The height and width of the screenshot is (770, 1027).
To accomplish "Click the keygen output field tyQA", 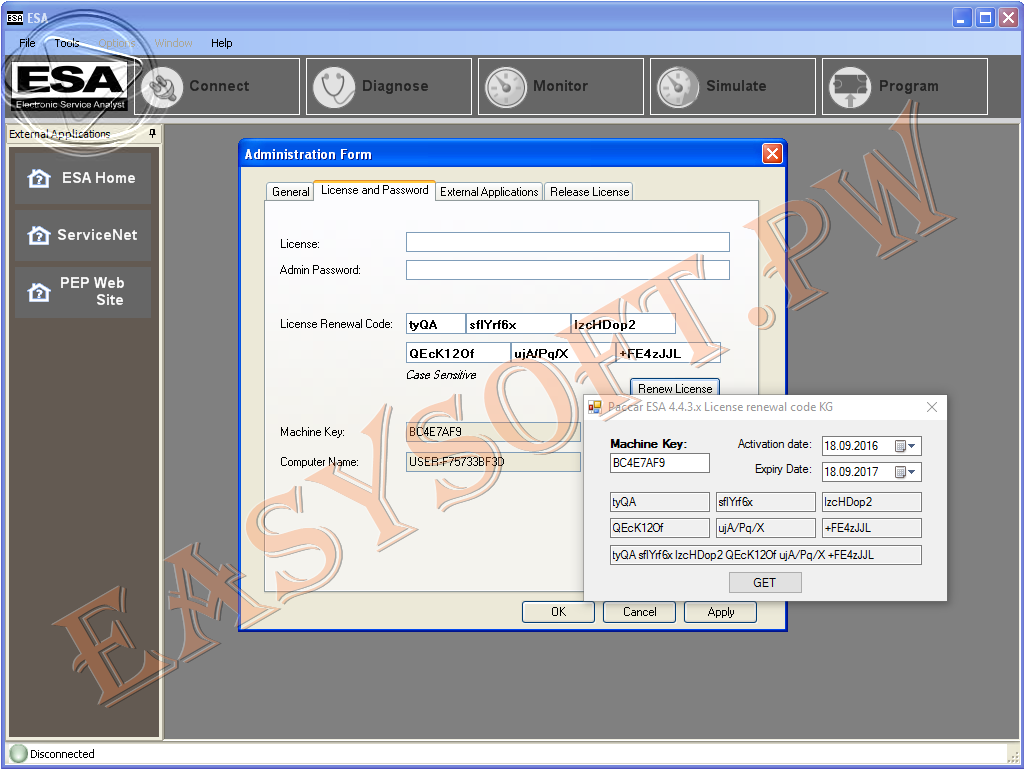I will 660,502.
